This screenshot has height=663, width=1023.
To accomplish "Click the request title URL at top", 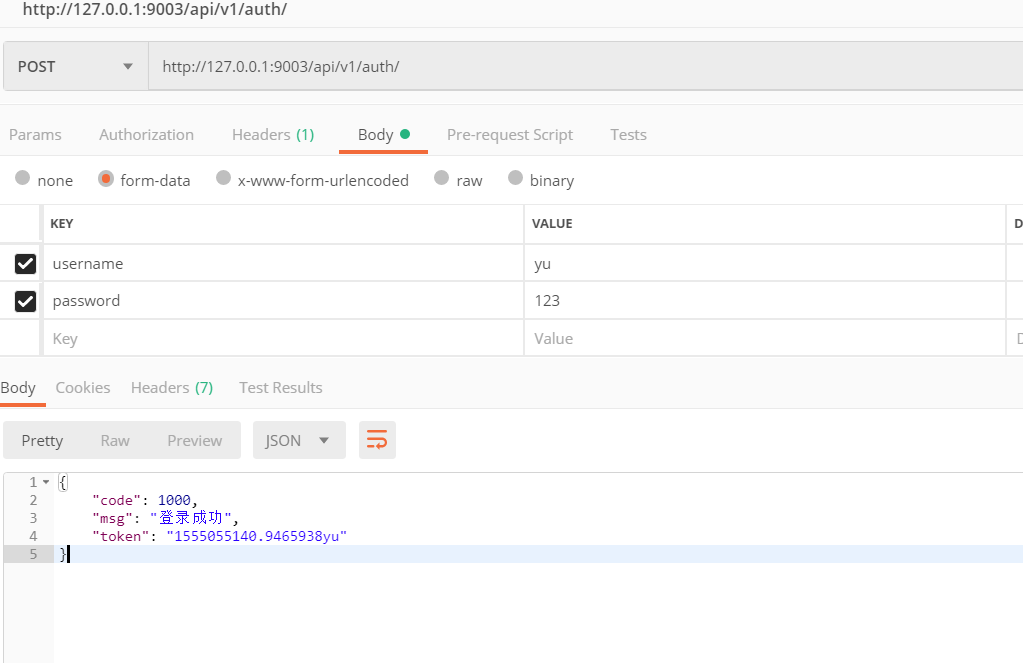I will click(x=155, y=9).
